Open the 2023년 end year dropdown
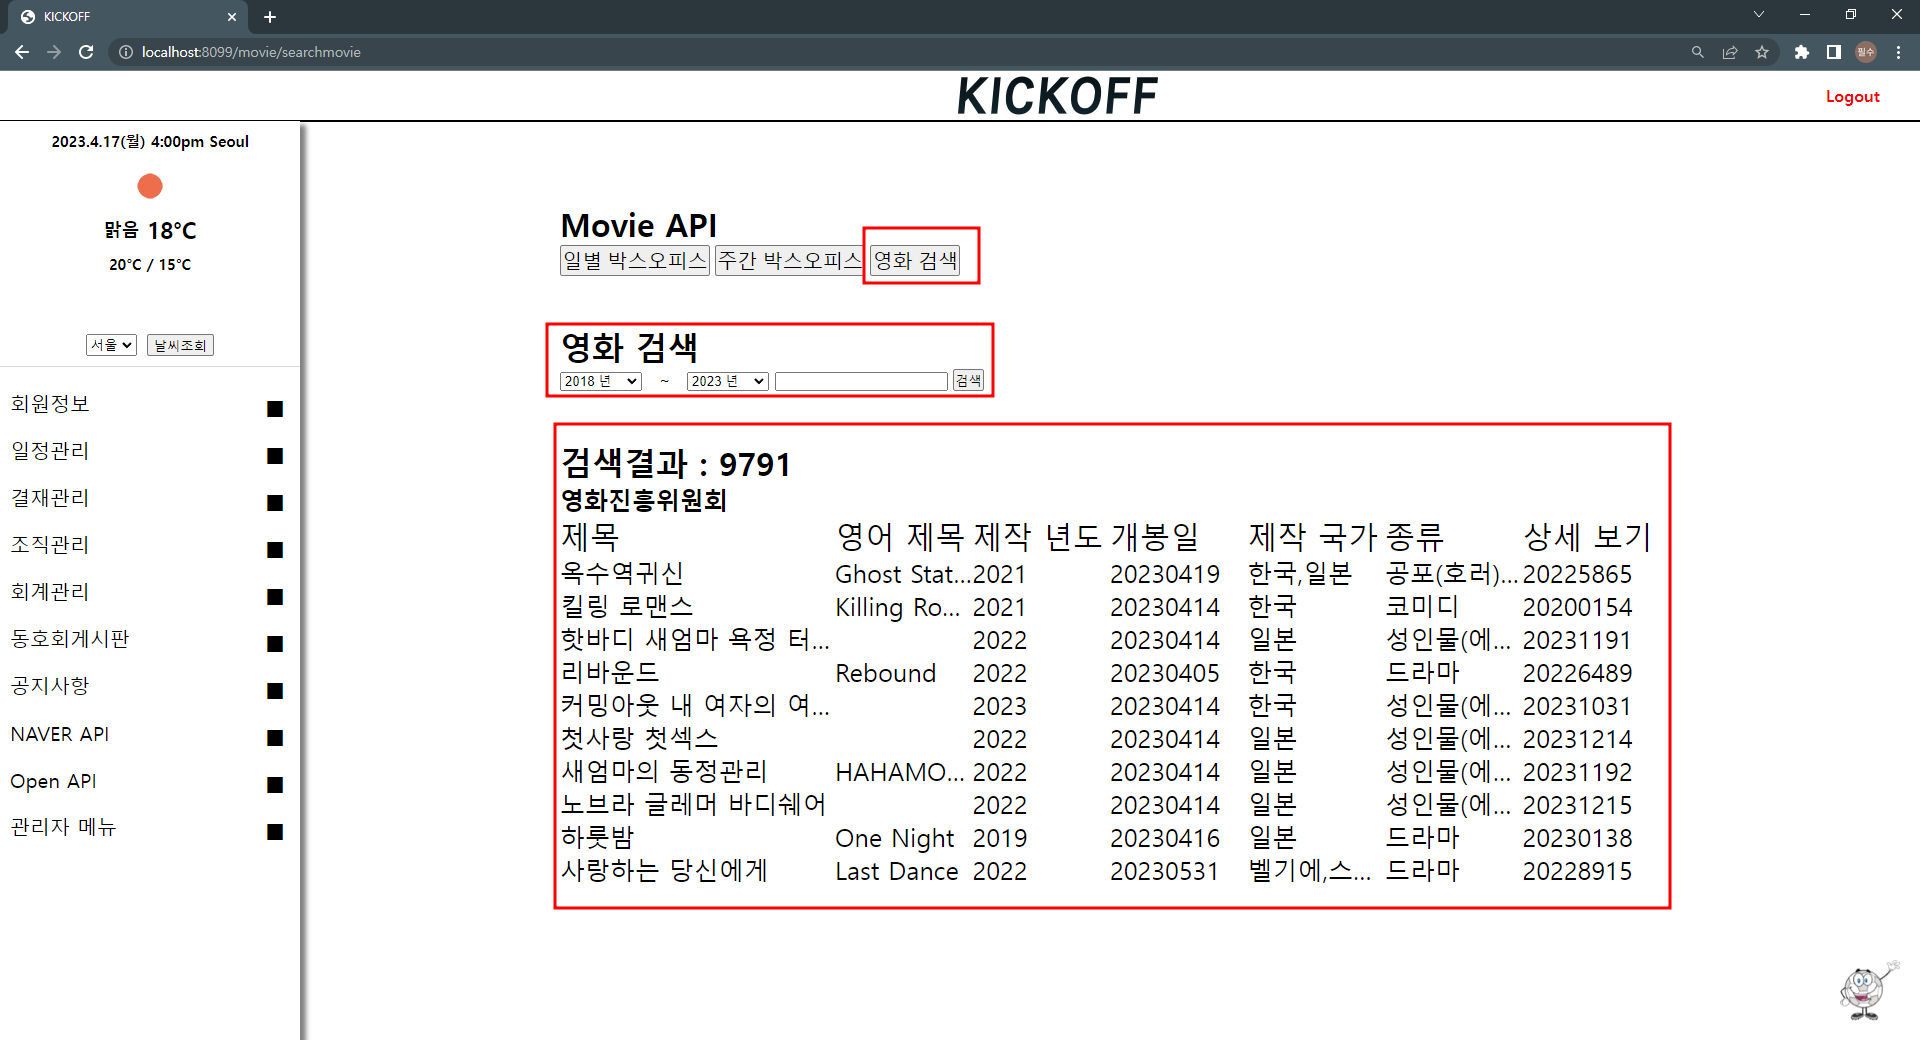The width and height of the screenshot is (1920, 1040). 726,381
